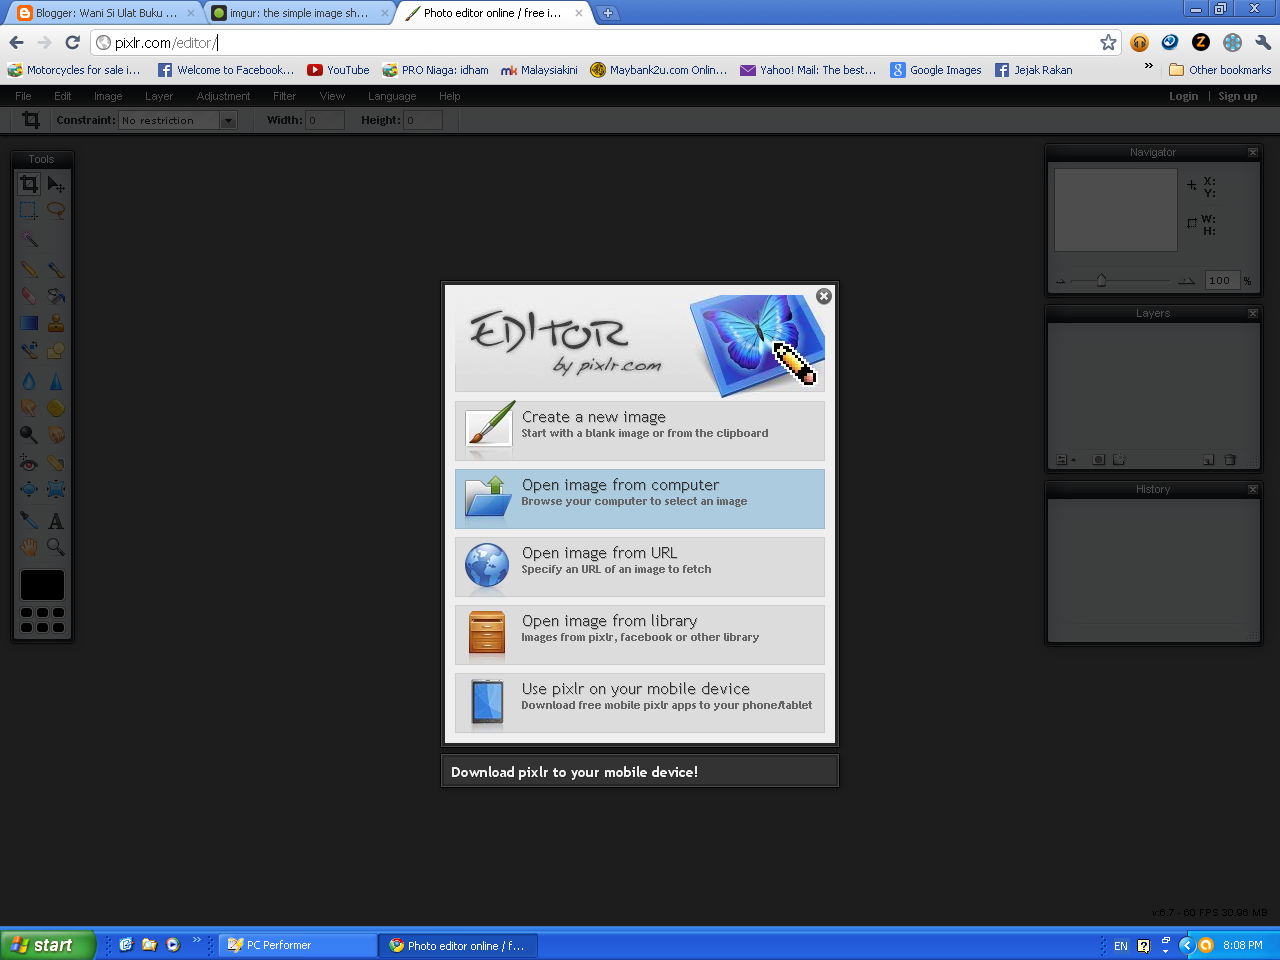Choose Open image from library
The width and height of the screenshot is (1280, 960).
click(640, 635)
